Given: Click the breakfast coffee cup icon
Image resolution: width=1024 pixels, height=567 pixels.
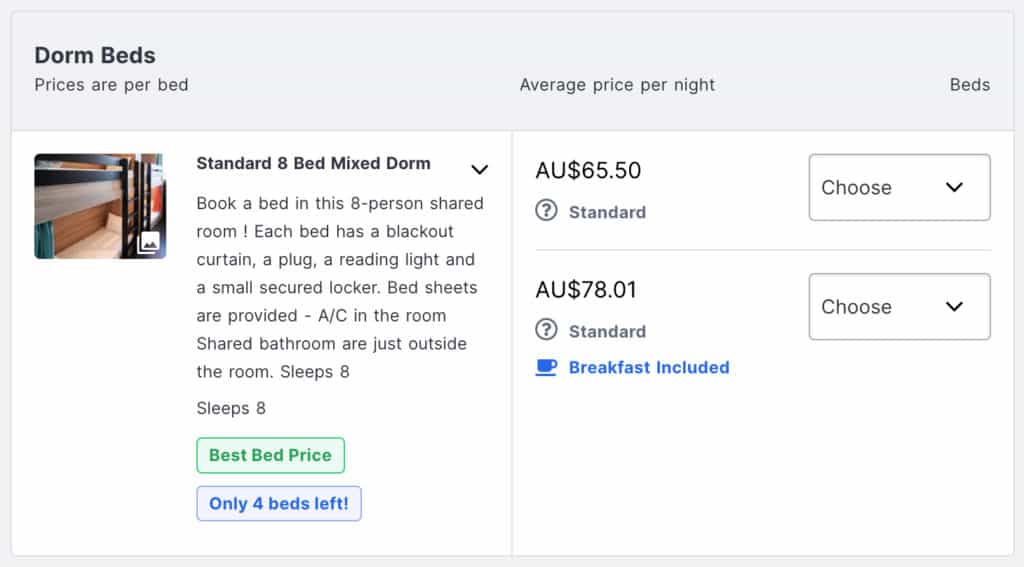Looking at the screenshot, I should pos(546,367).
